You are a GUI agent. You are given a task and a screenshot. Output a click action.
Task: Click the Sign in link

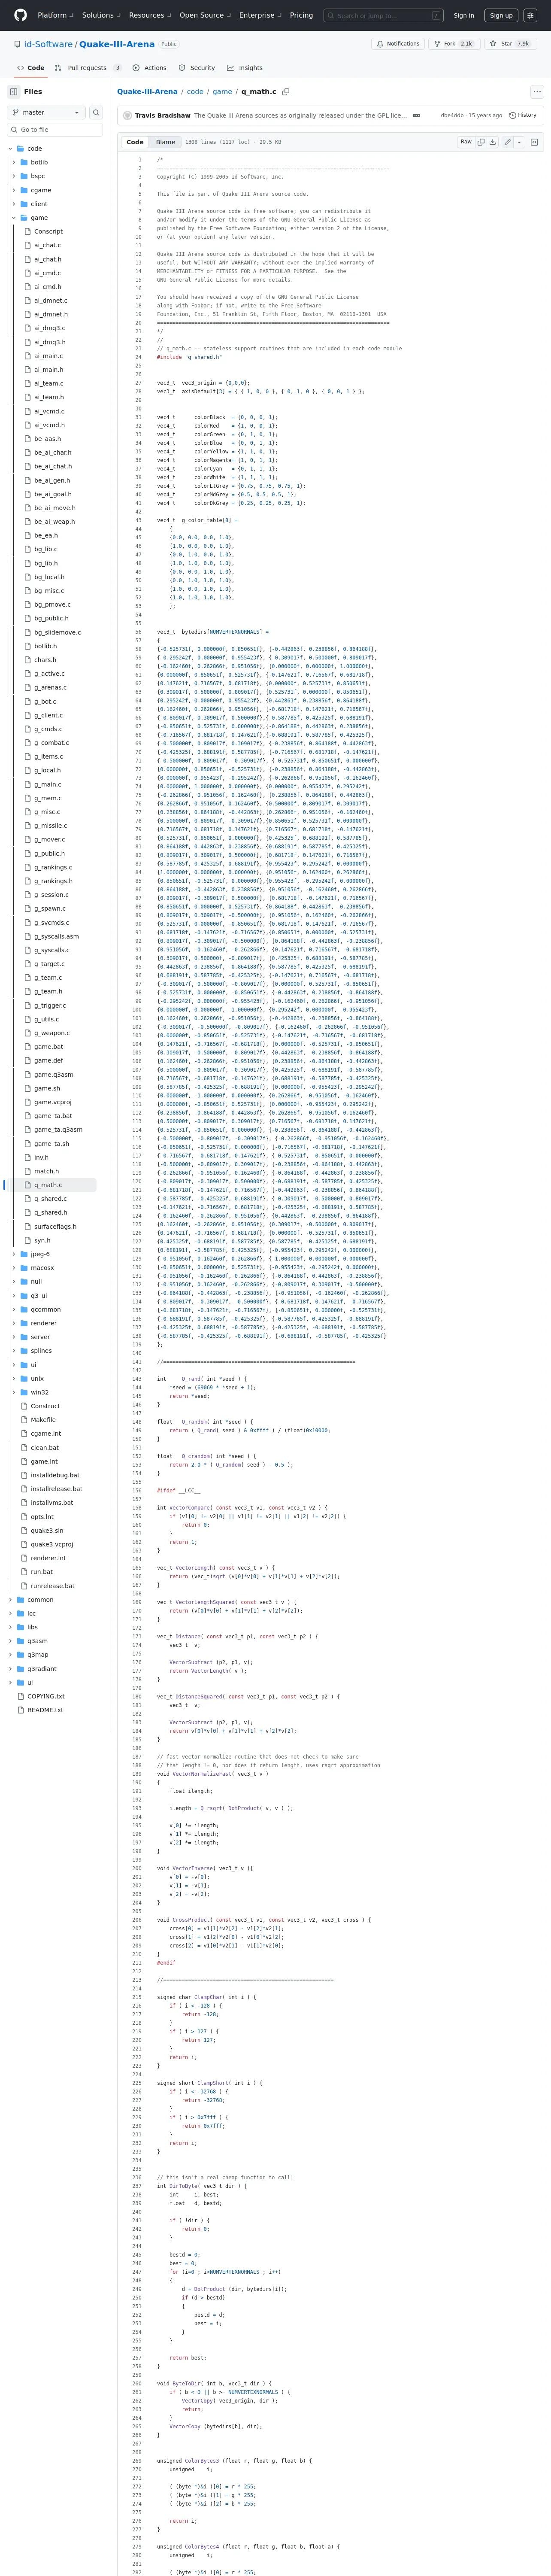464,15
